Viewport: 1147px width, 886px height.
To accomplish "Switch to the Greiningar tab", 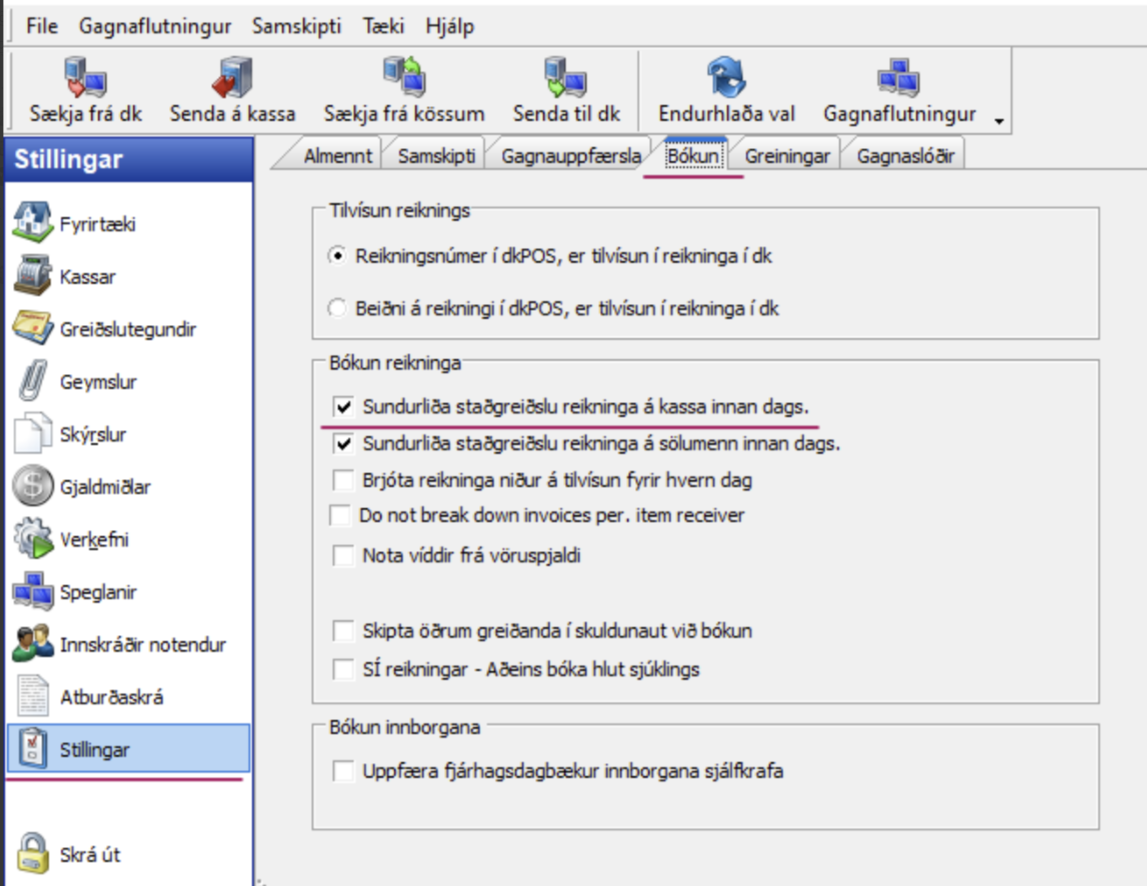I will 786,156.
